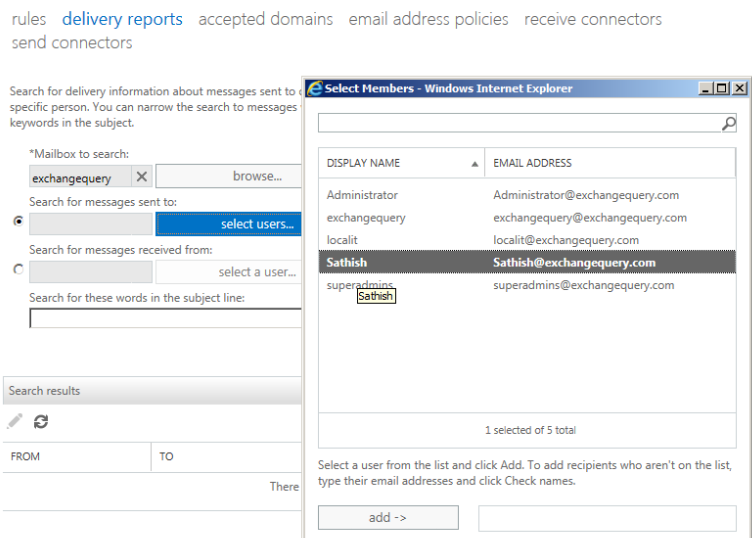
Task: Maximize the Select Members window
Action: (722, 88)
